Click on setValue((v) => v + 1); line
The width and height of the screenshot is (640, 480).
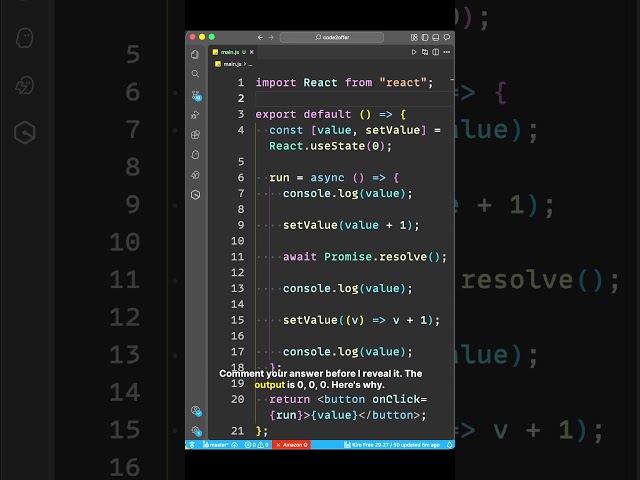pos(362,320)
